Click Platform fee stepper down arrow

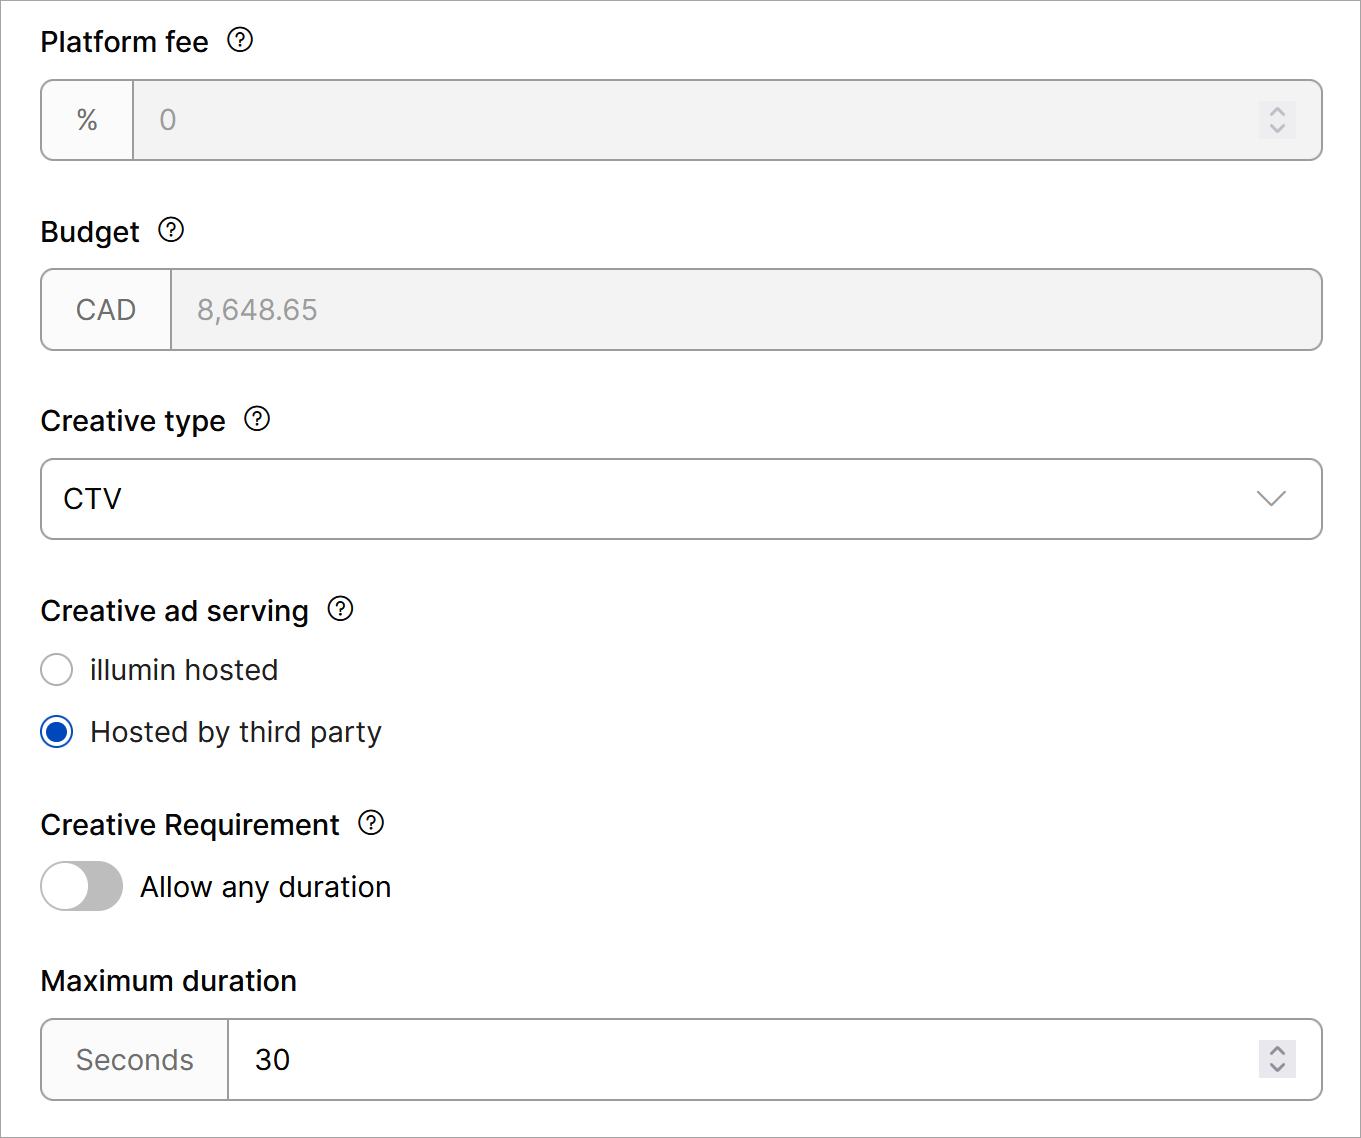(1277, 129)
